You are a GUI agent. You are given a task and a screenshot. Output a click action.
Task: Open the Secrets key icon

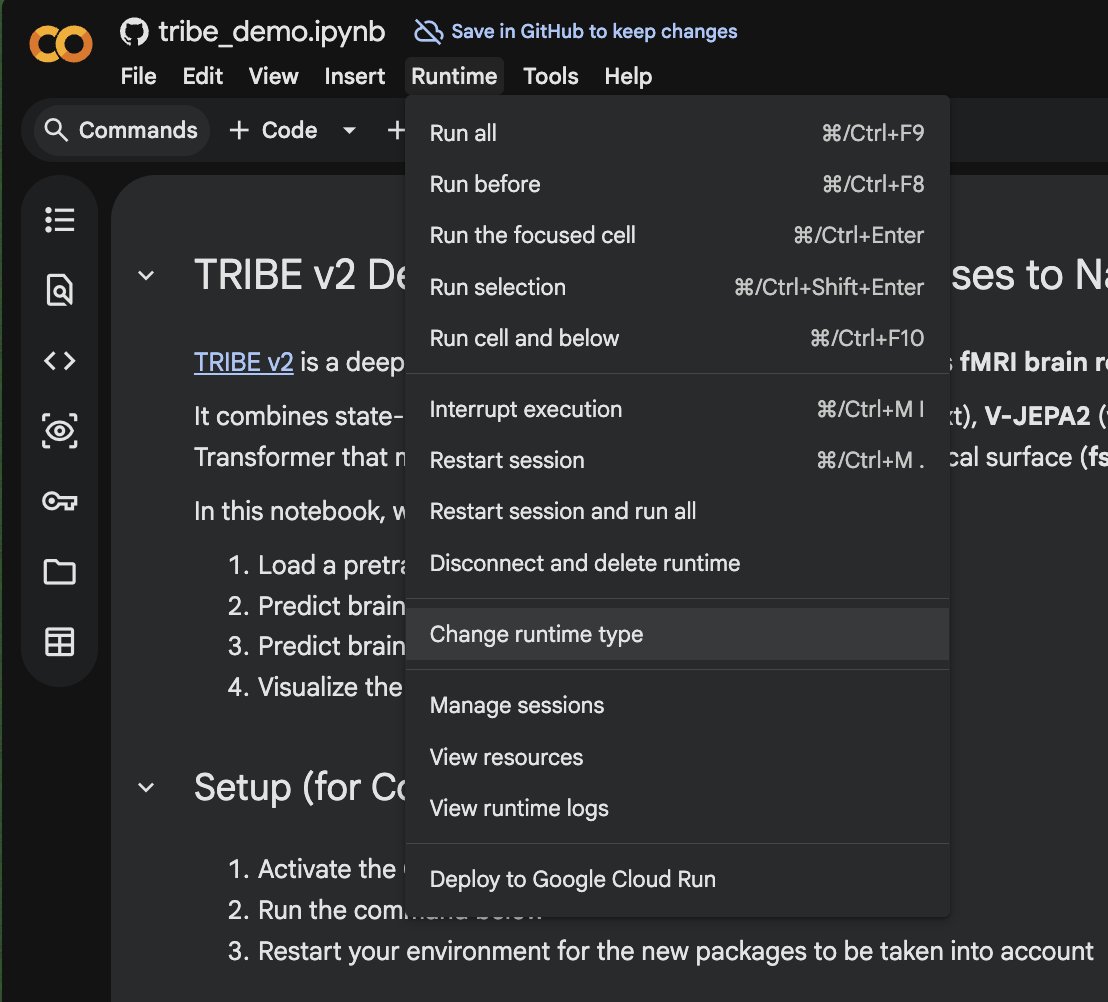pyautogui.click(x=60, y=501)
